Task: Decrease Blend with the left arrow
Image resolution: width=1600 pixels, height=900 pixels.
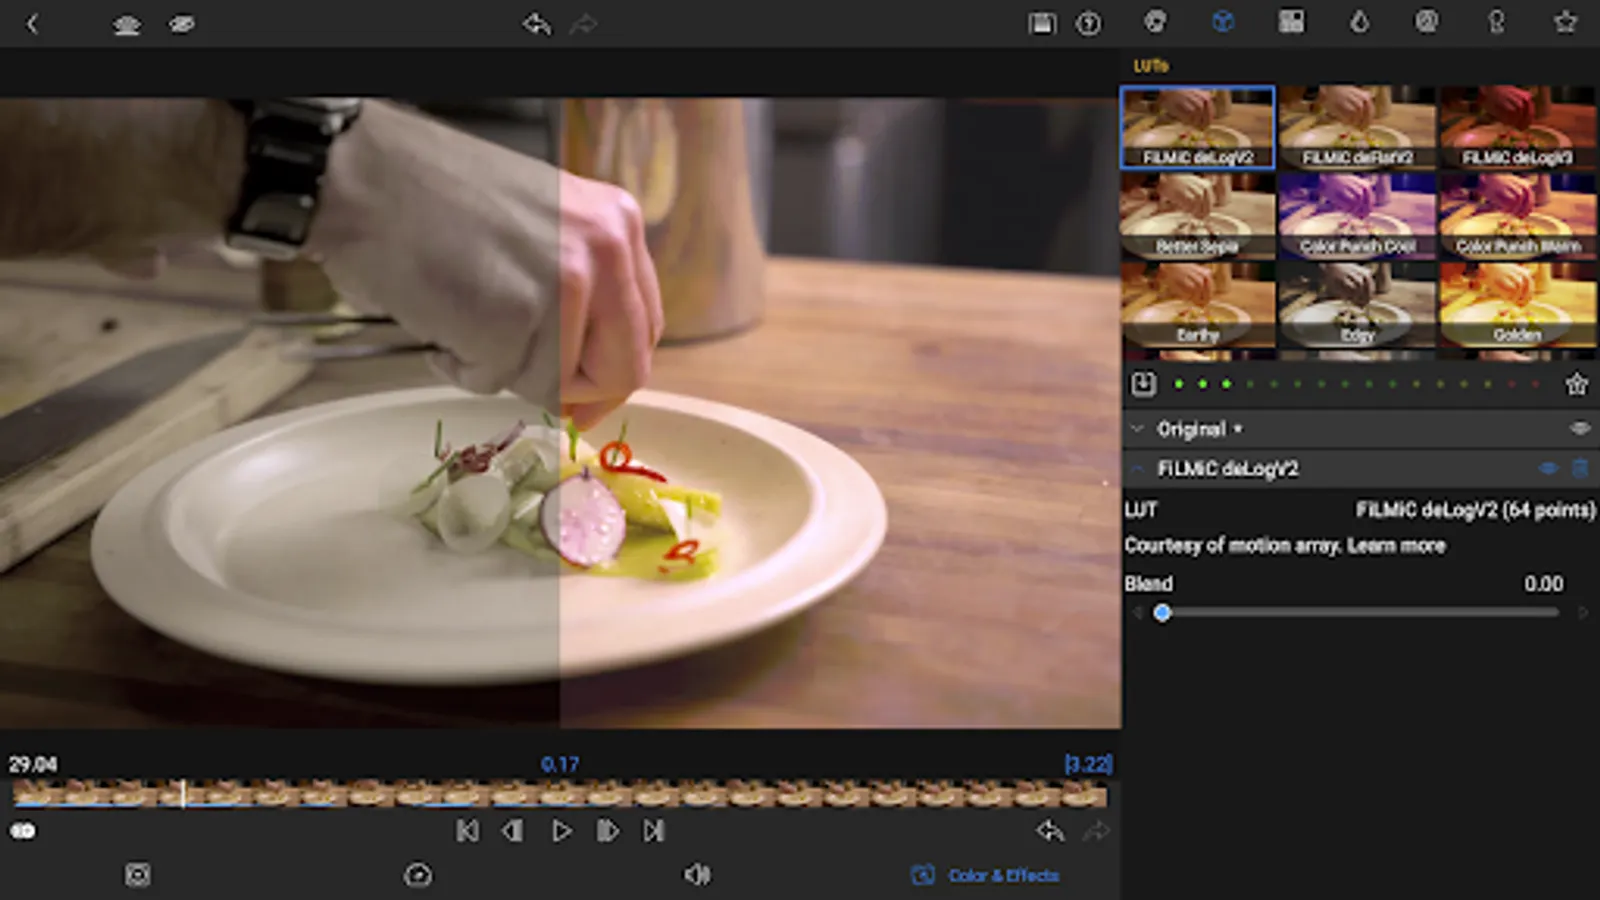Action: coord(1137,613)
